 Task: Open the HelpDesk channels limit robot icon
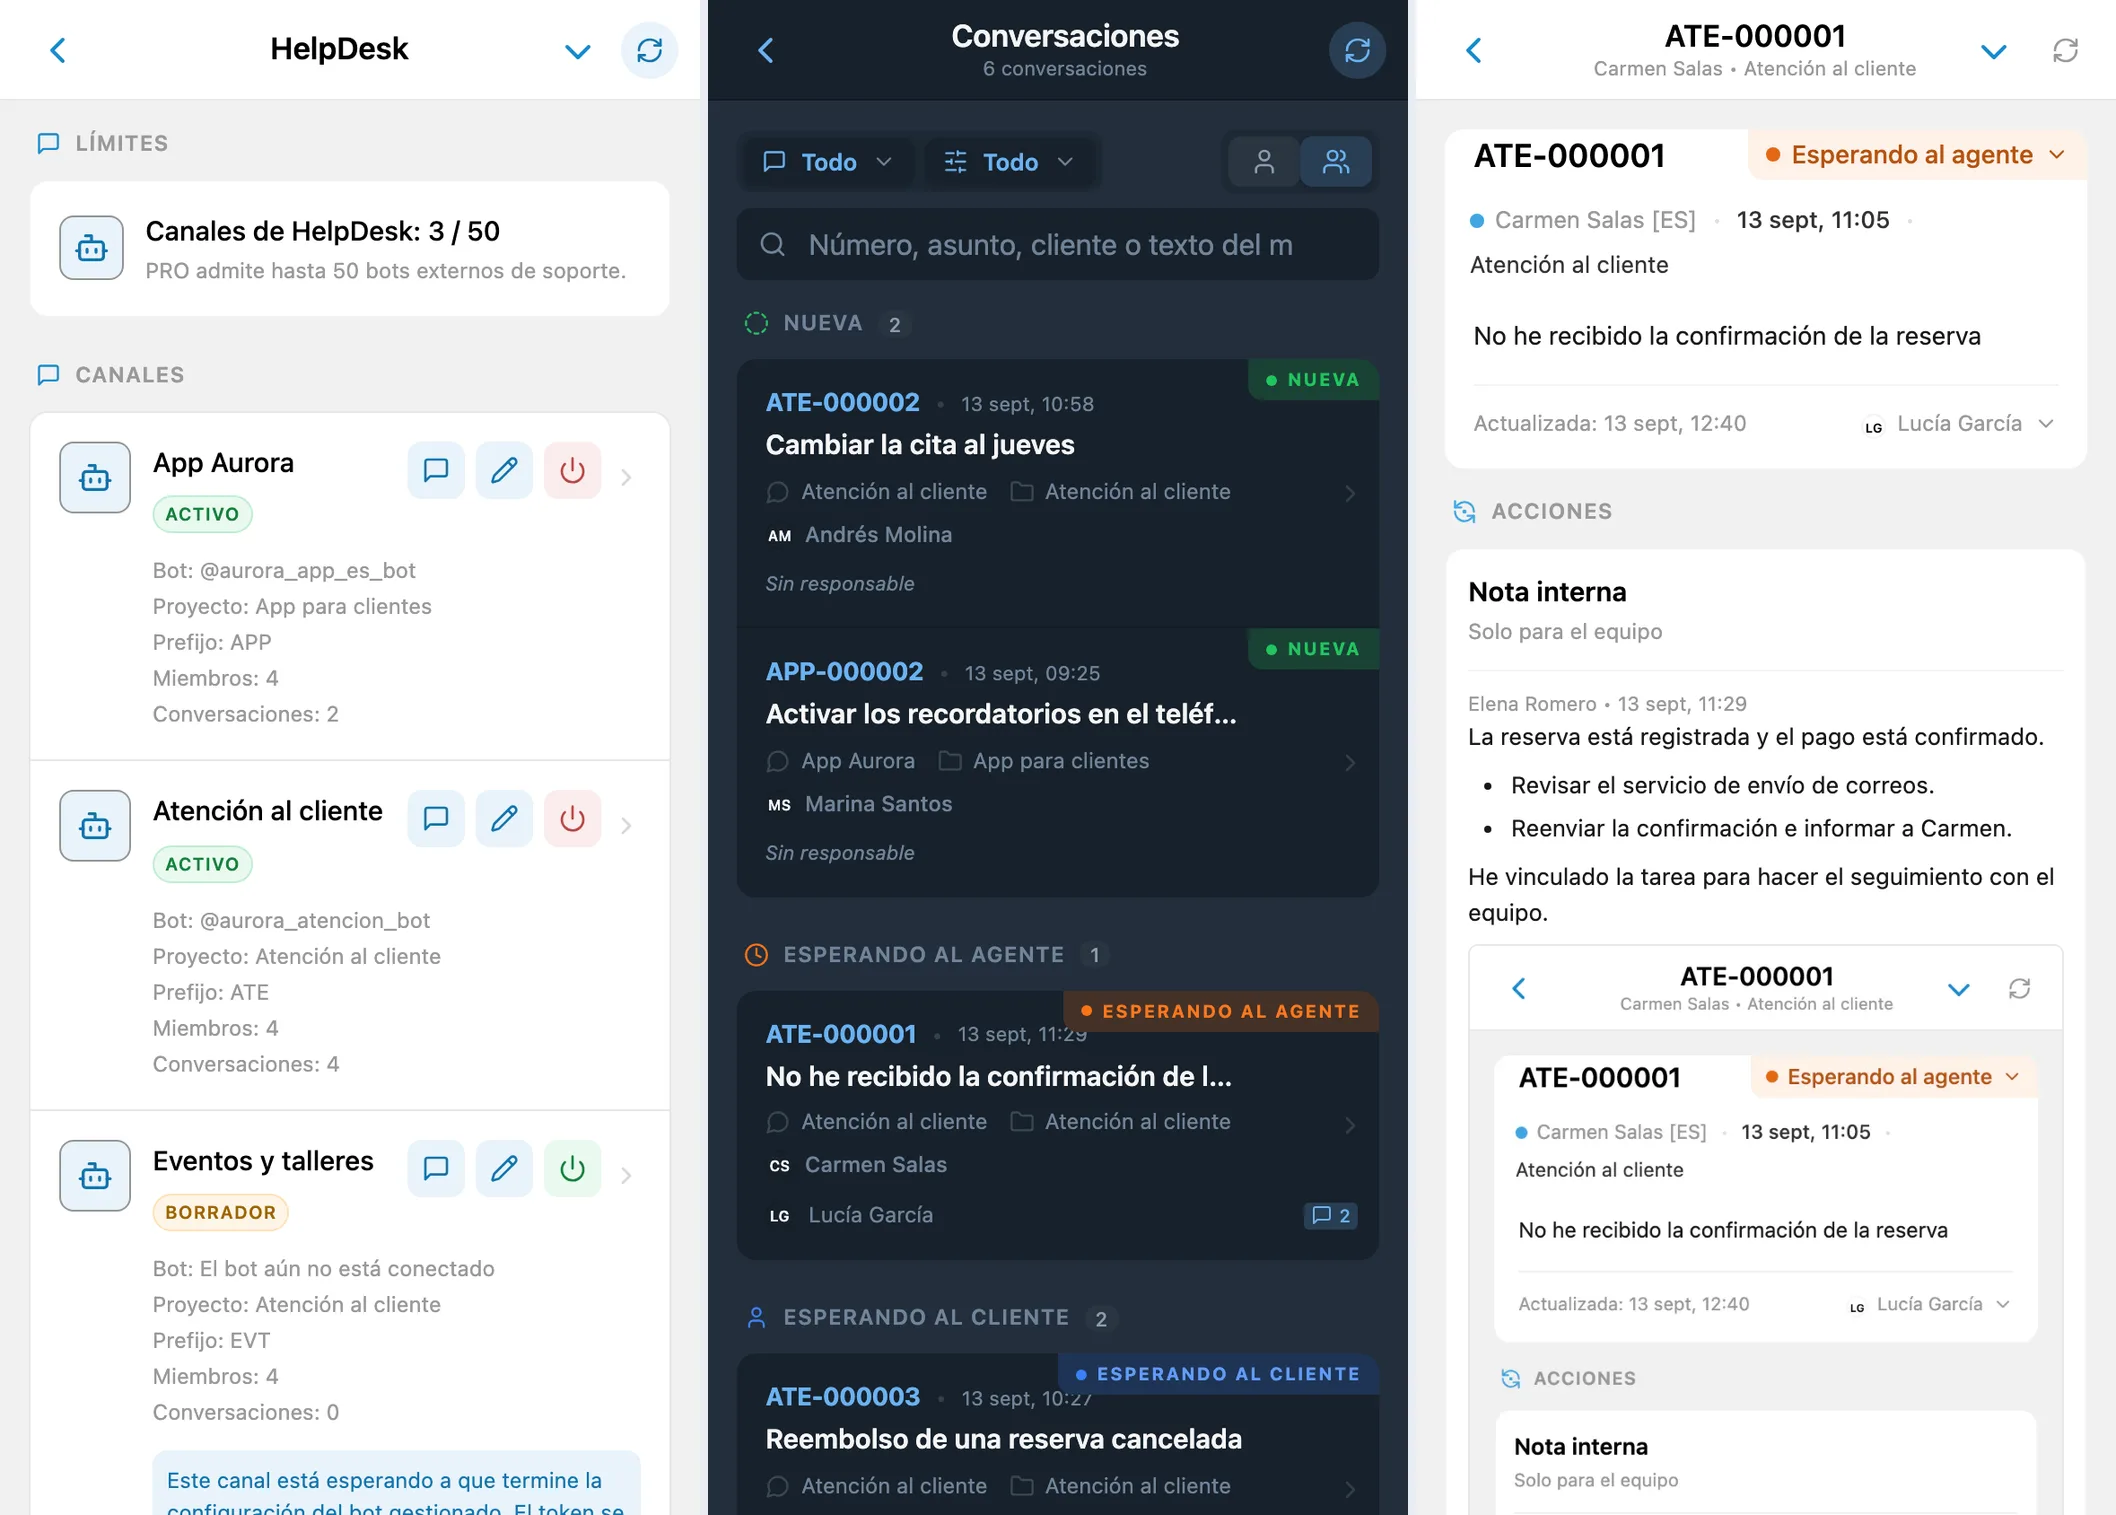[91, 248]
